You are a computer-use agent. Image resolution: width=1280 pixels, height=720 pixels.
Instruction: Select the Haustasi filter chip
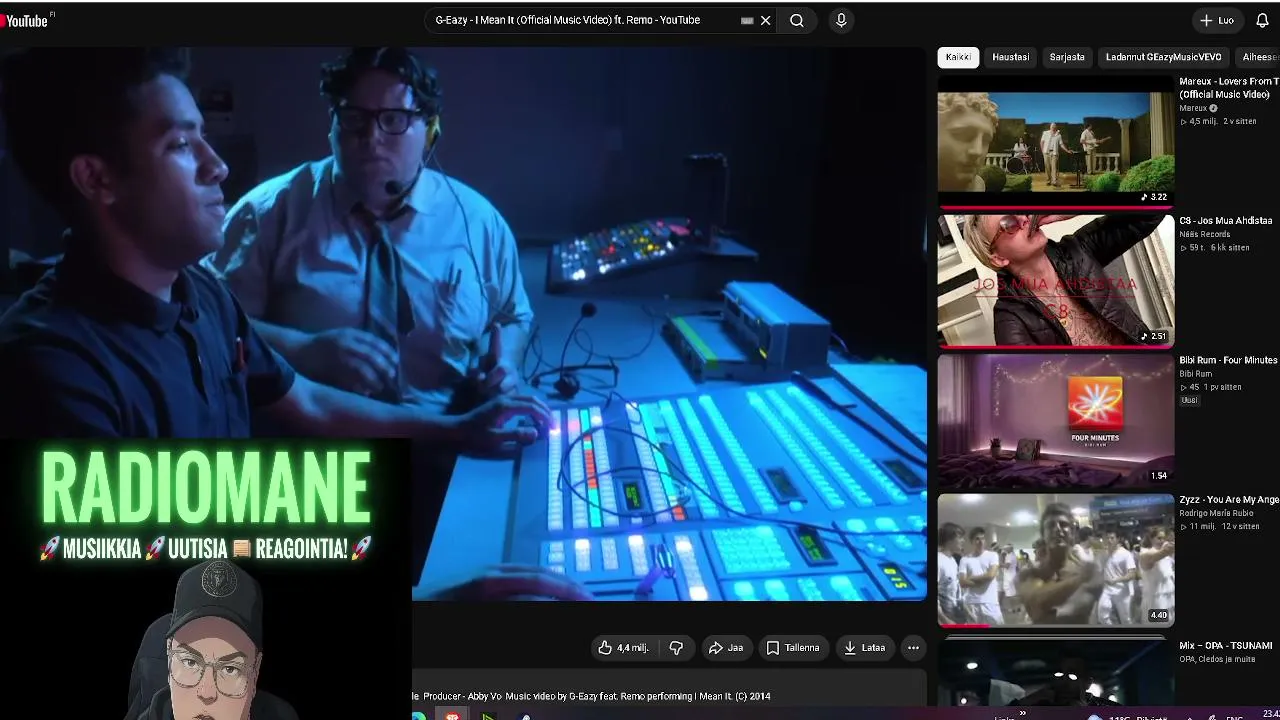pyautogui.click(x=1011, y=57)
